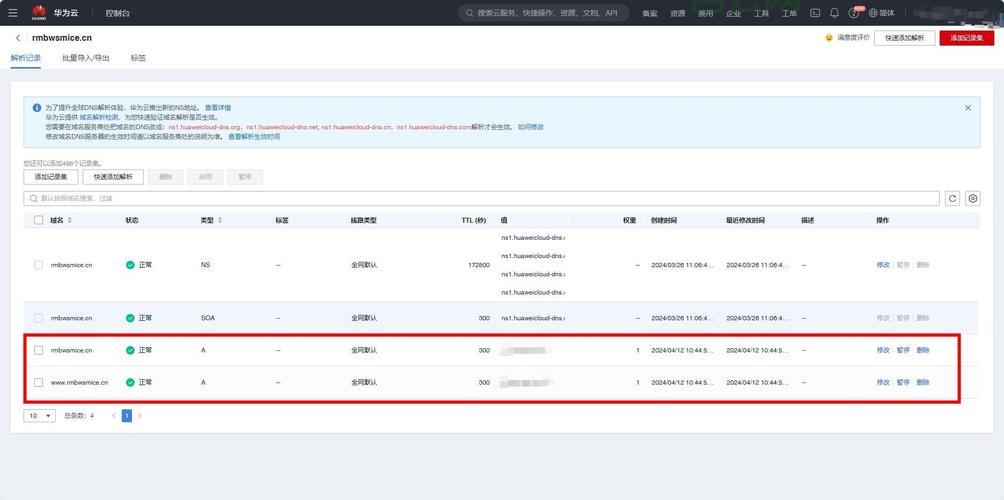Refresh the record set list
This screenshot has height=500, width=1004.
[x=953, y=199]
